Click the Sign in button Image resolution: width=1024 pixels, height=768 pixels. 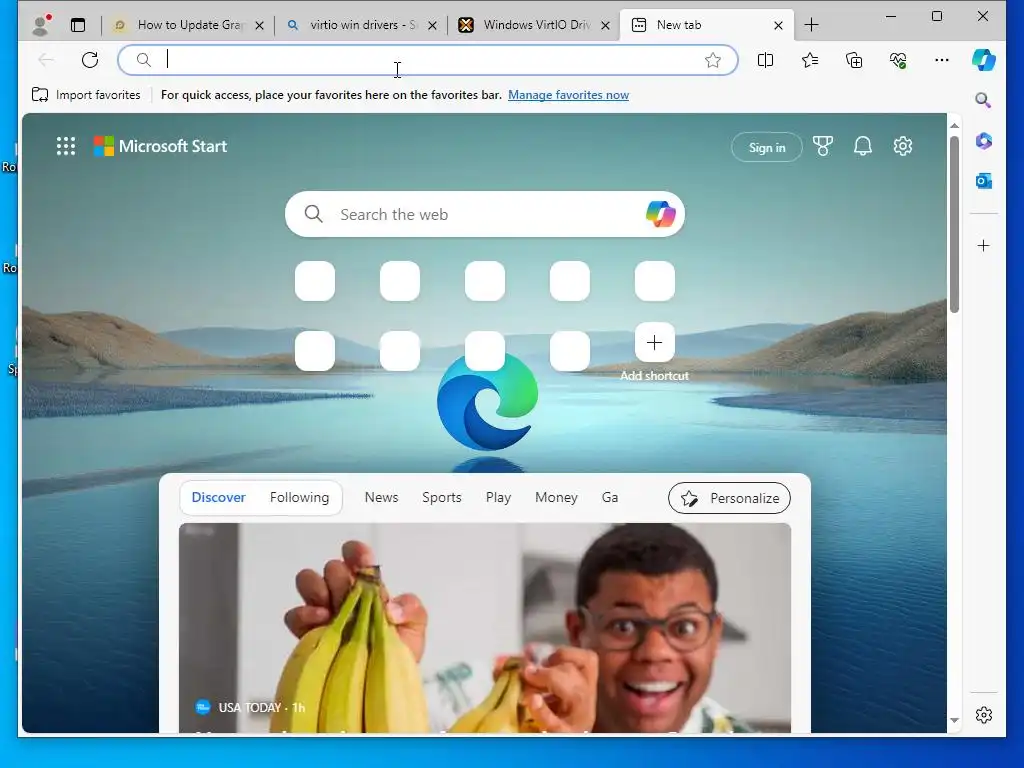click(767, 147)
